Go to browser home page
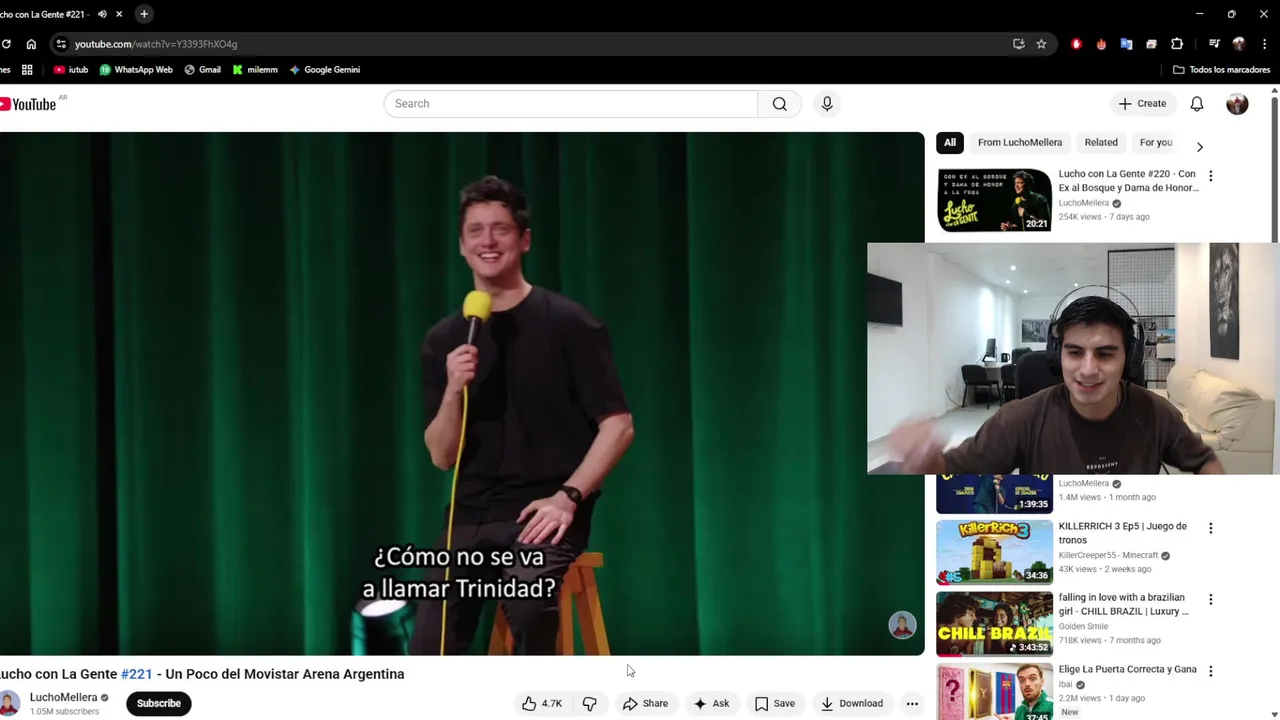 click(31, 44)
